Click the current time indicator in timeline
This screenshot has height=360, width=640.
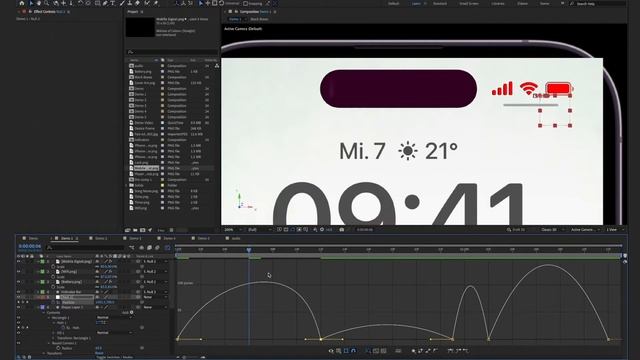click(249, 249)
